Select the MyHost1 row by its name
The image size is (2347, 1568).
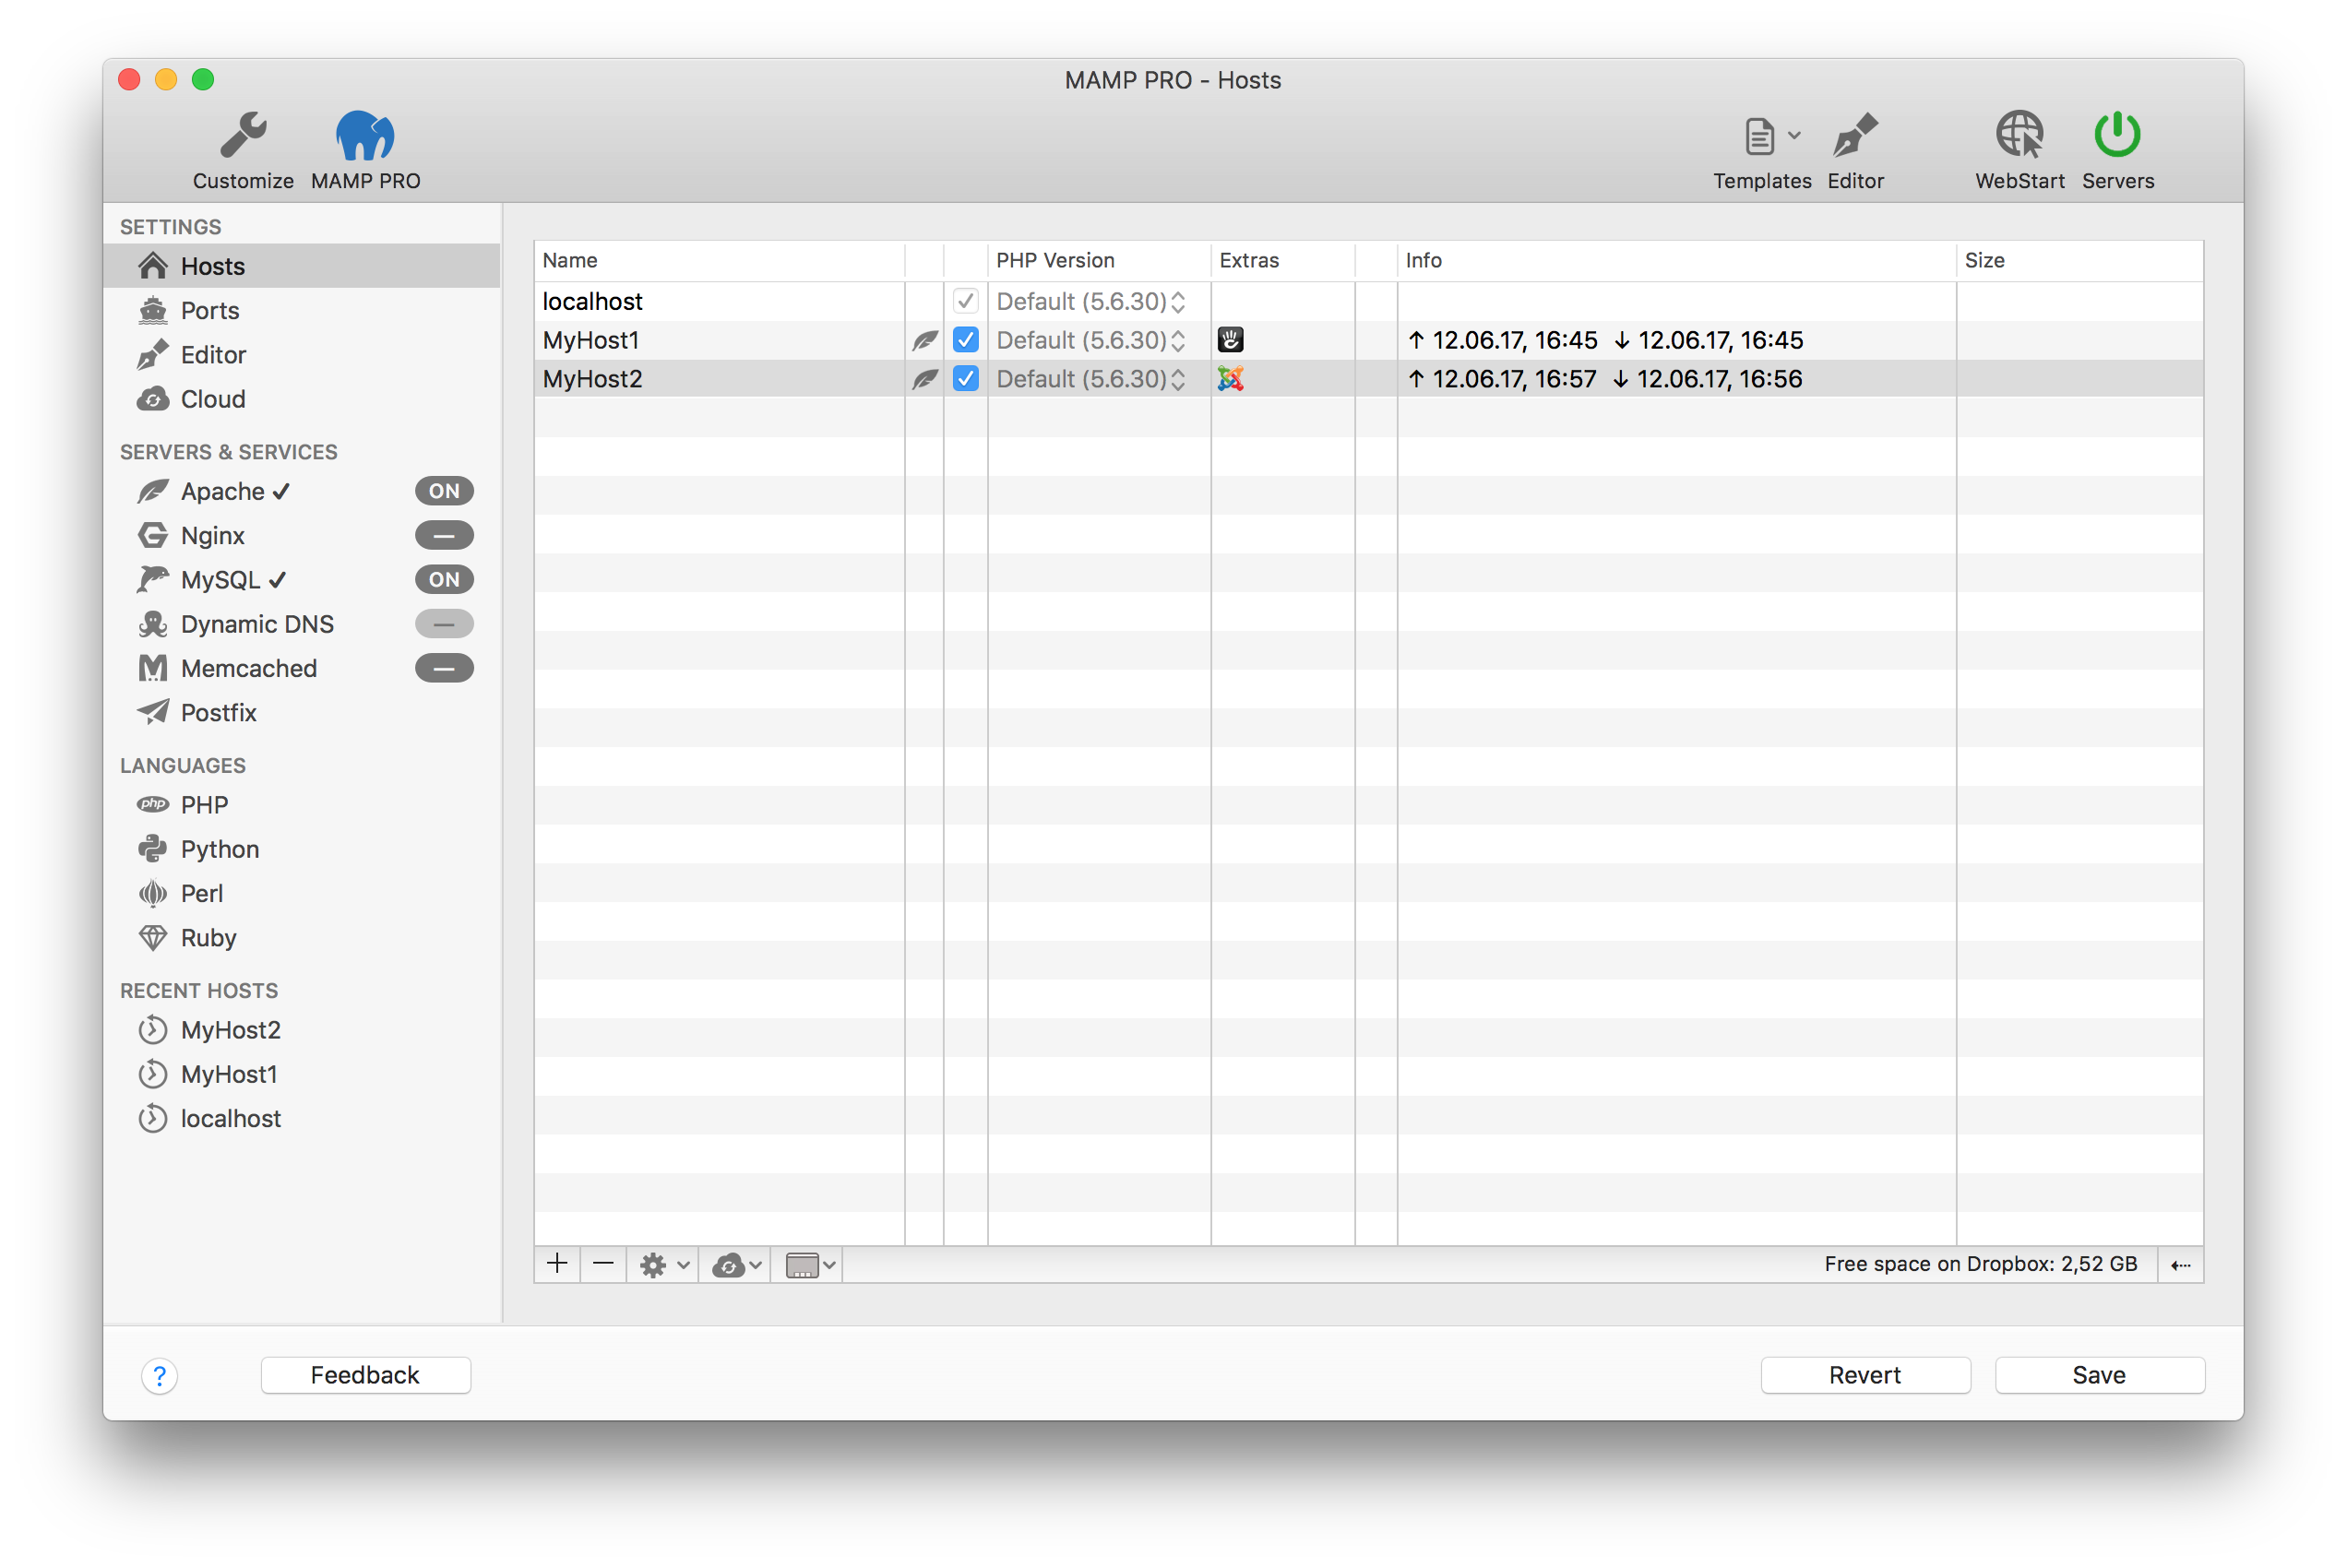pyautogui.click(x=591, y=340)
